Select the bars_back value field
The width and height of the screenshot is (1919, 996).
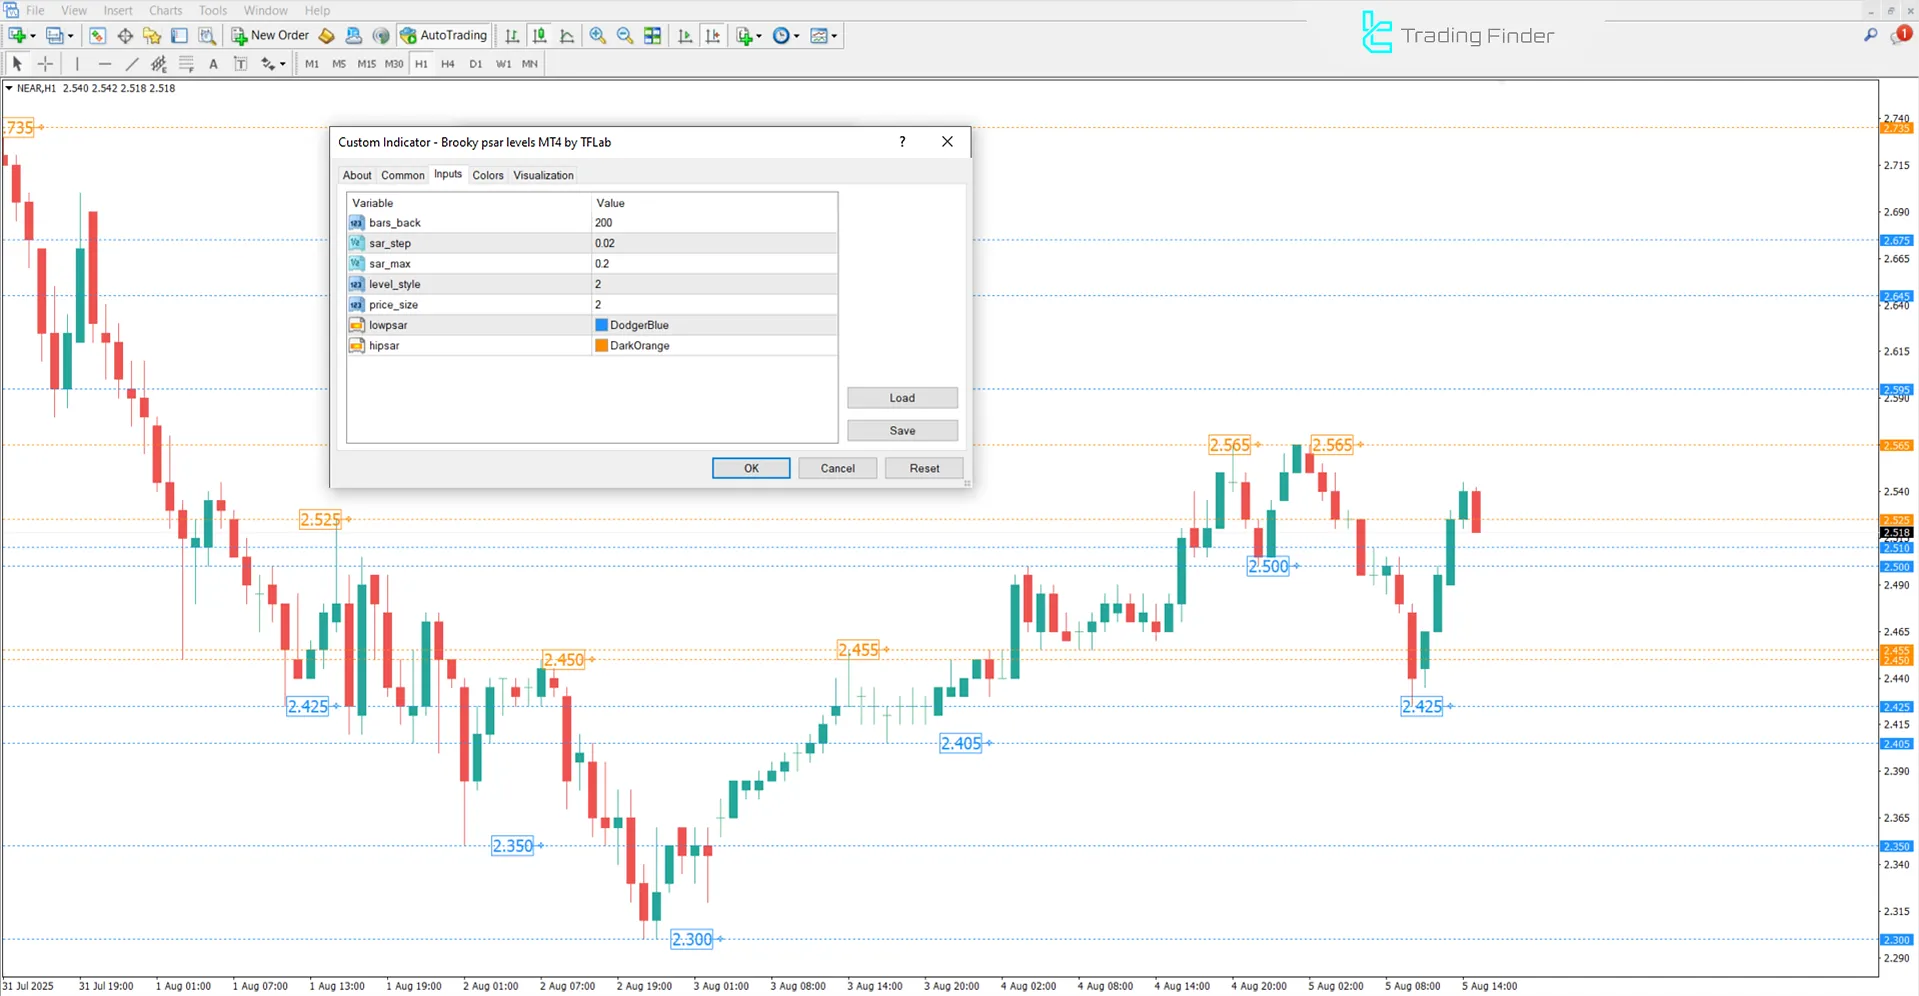(700, 222)
